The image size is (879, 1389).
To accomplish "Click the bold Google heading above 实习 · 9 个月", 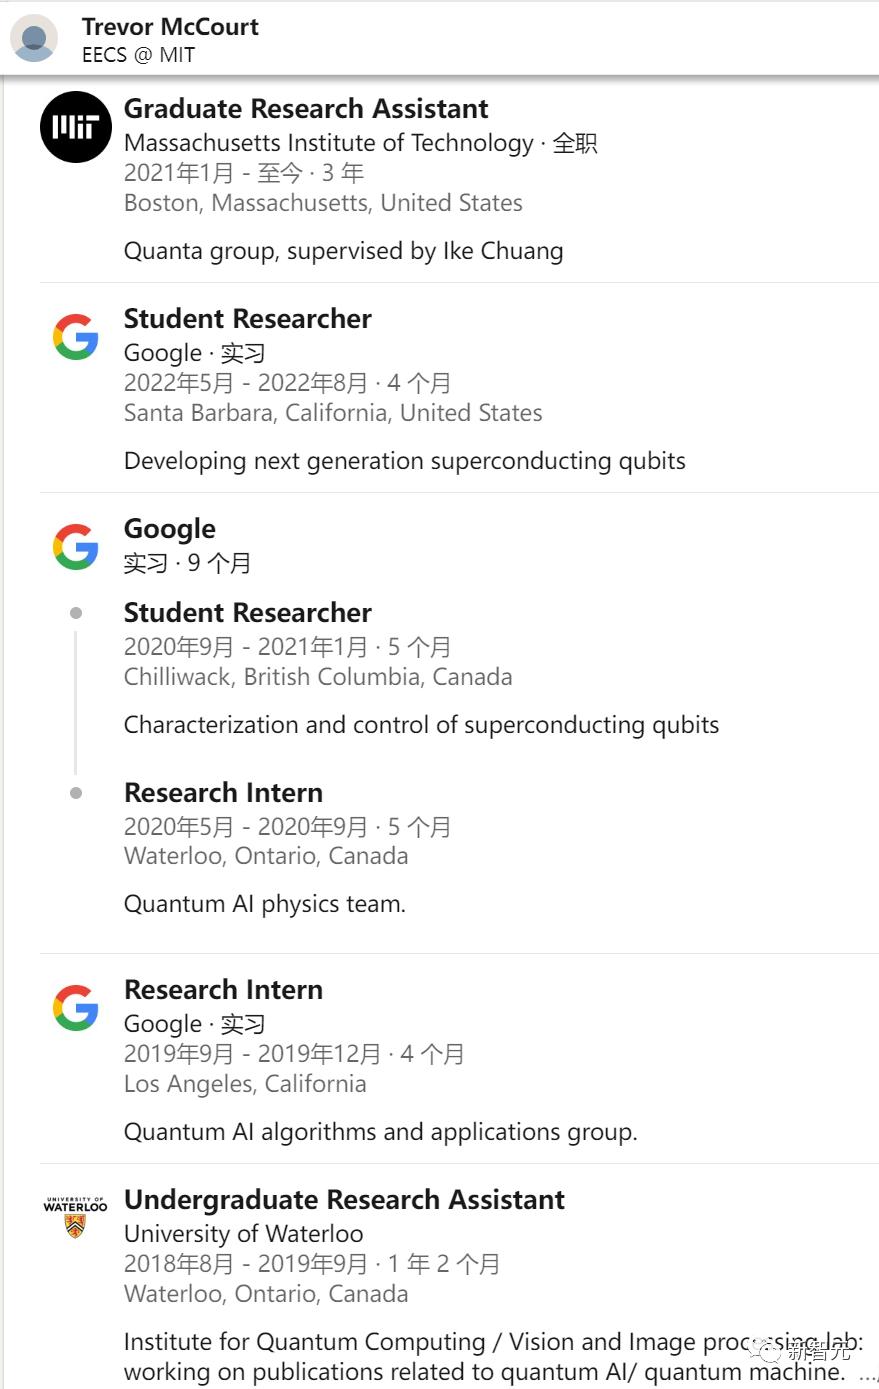I will click(170, 528).
